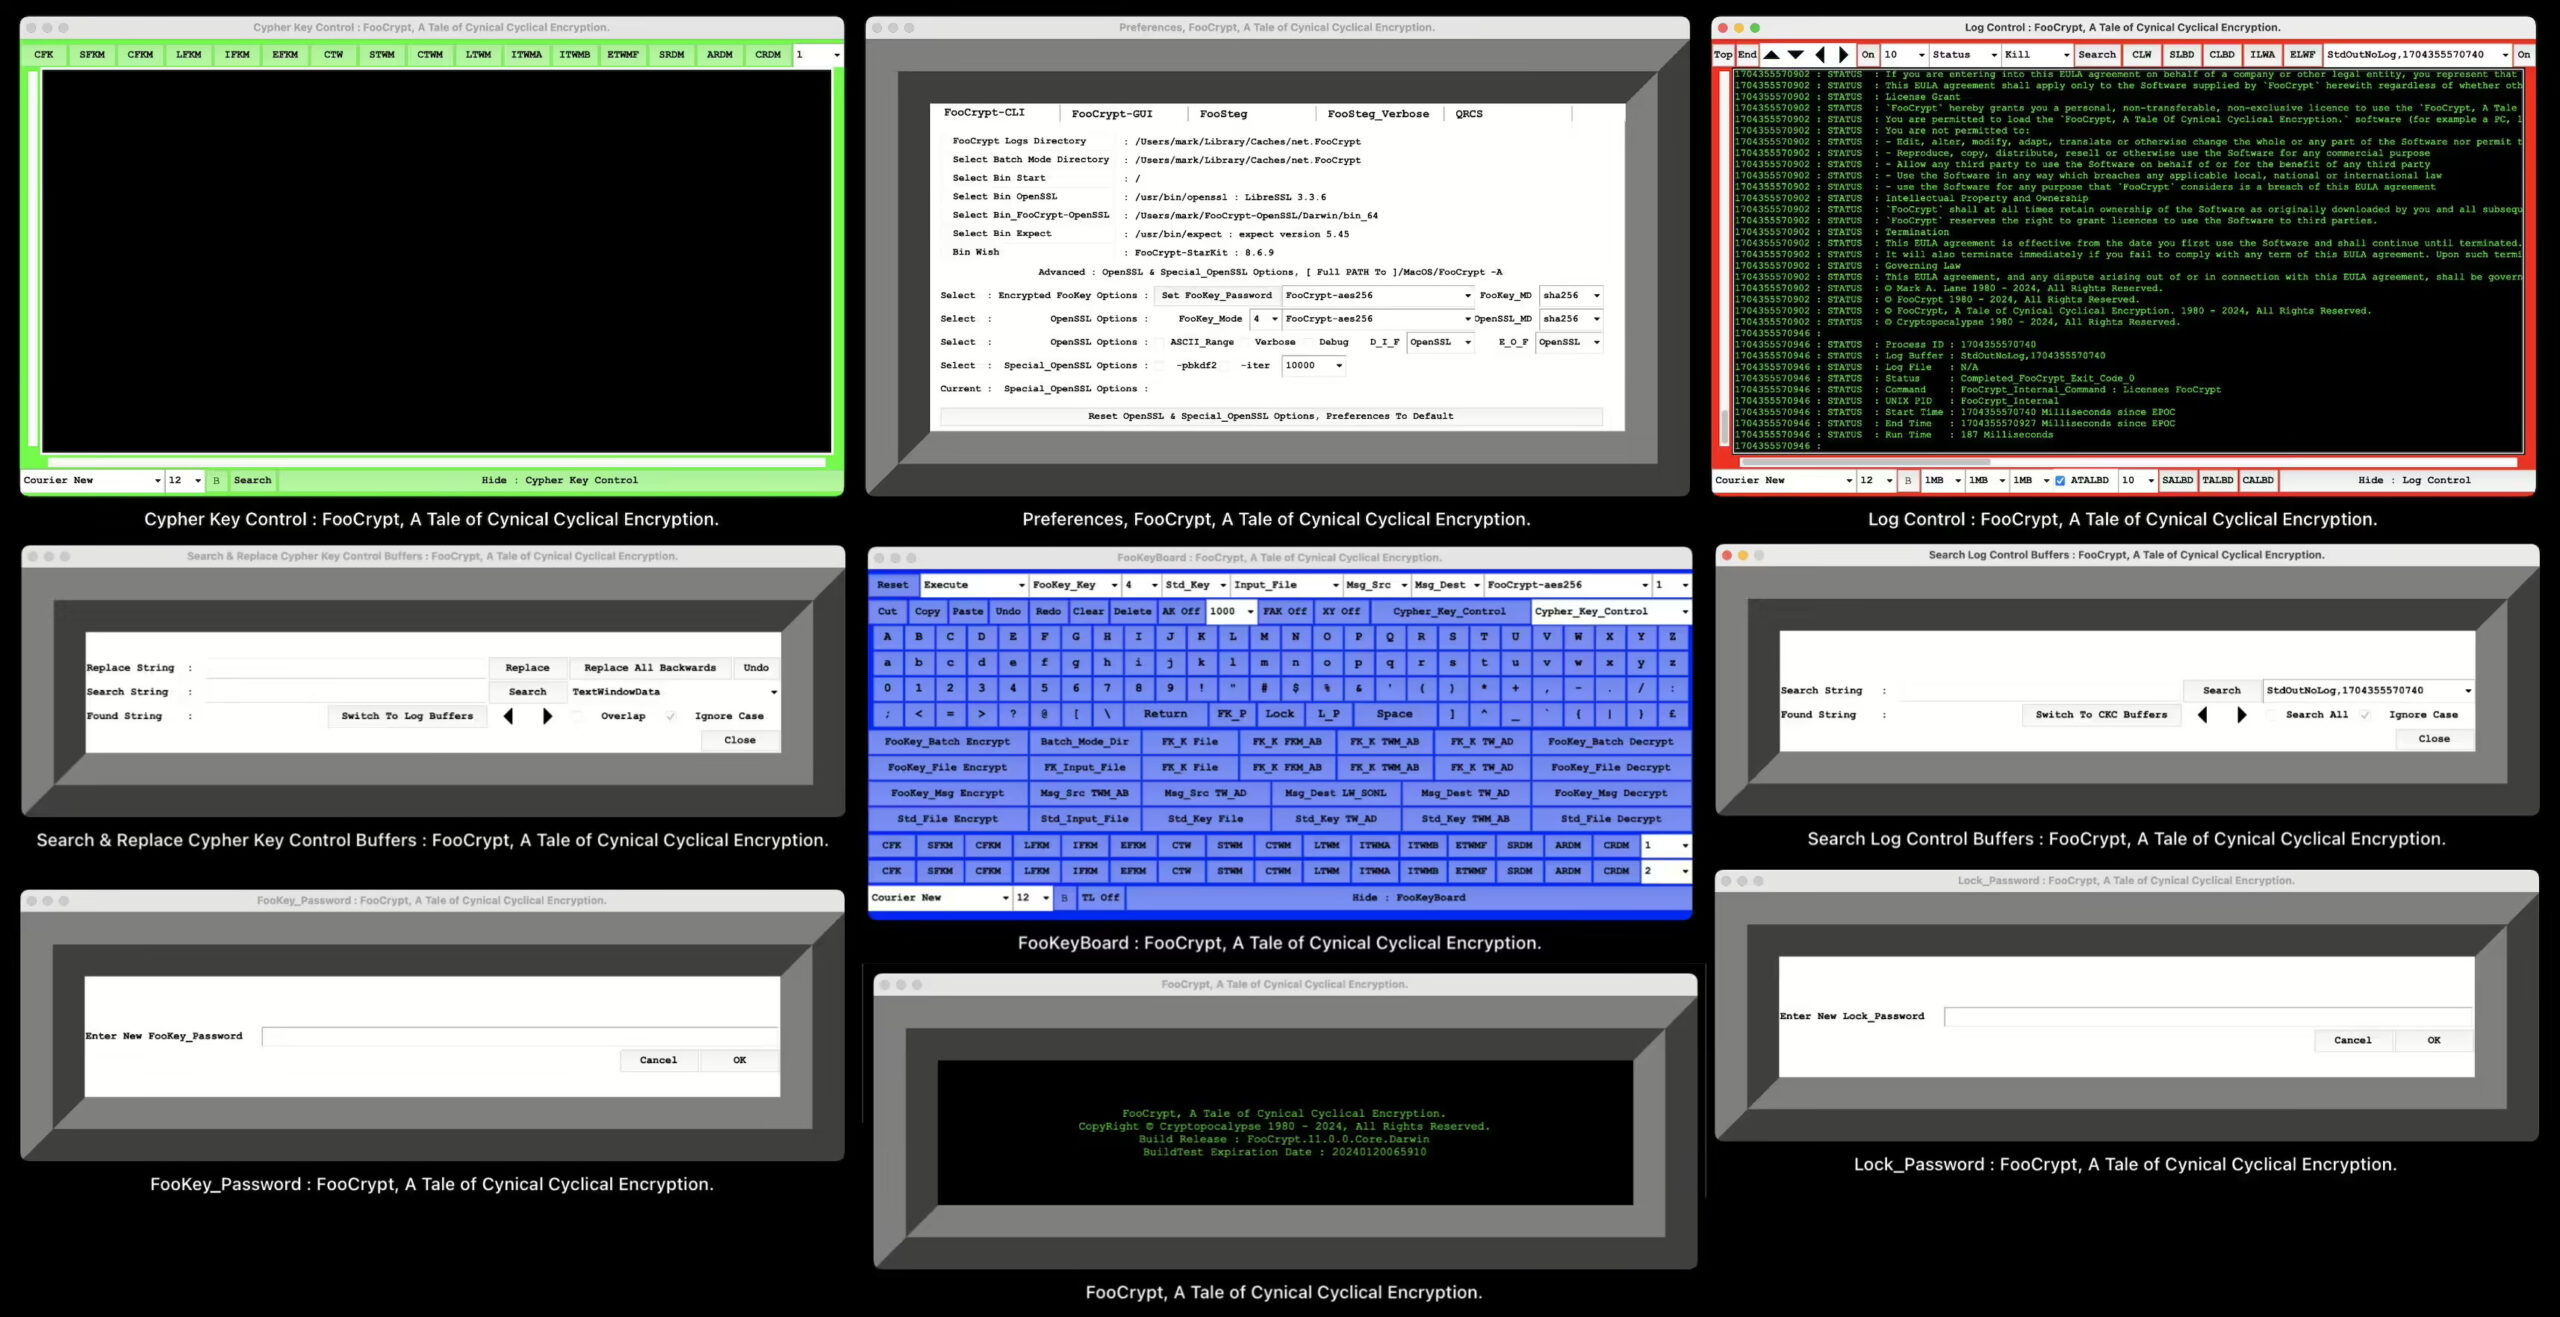The height and width of the screenshot is (1317, 2560).
Task: Click previous-match arrow in Search & Replace dialog
Action: [509, 716]
